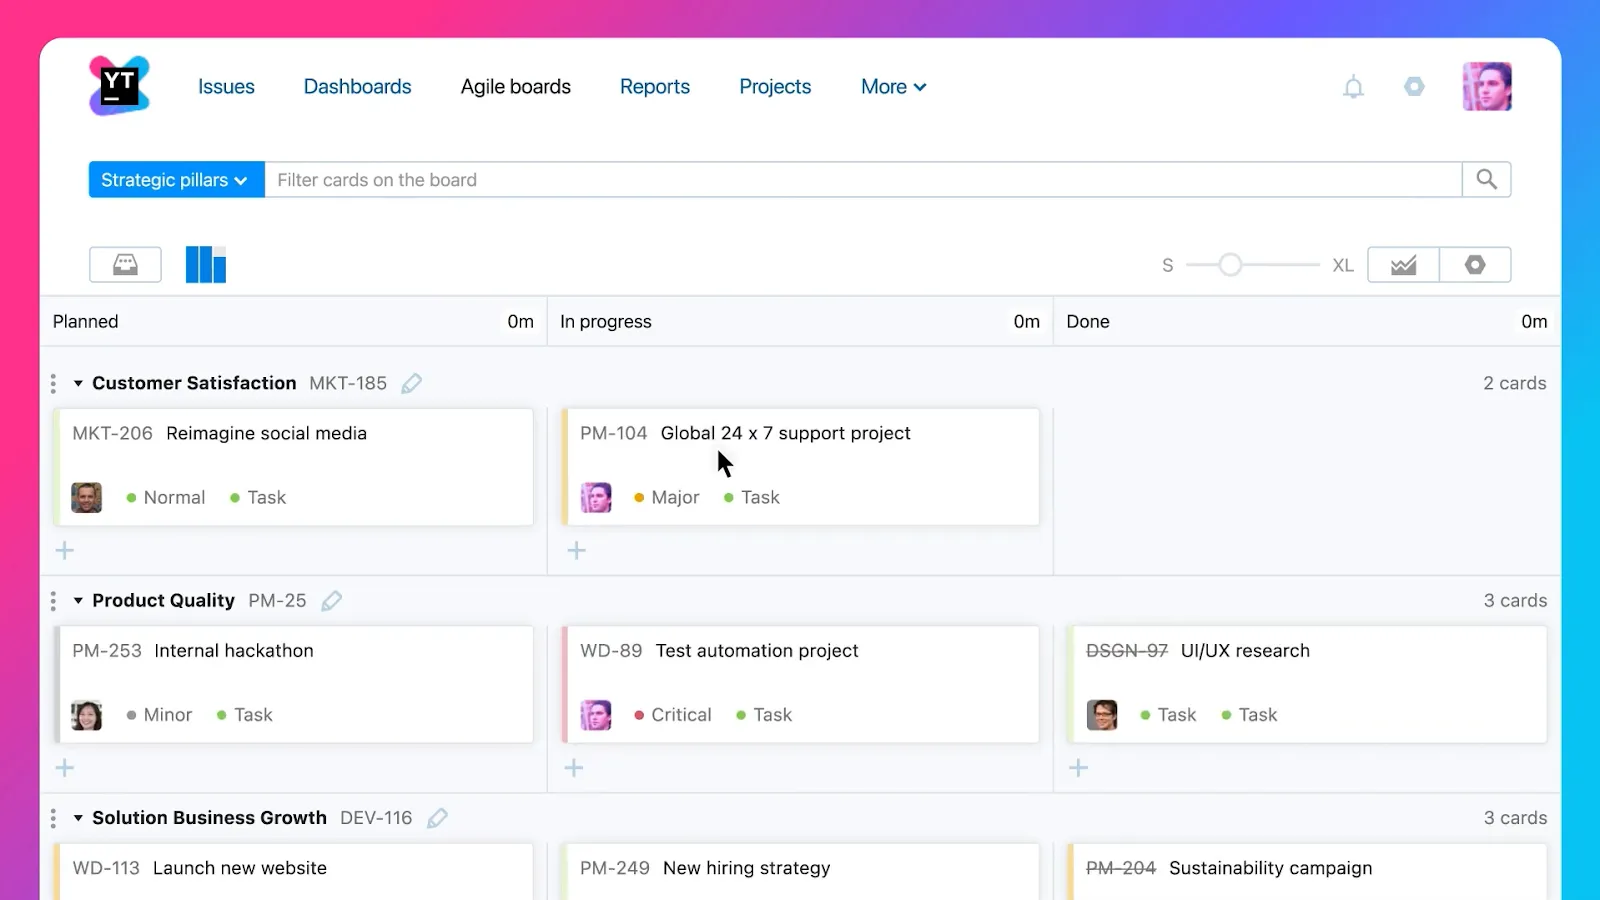The height and width of the screenshot is (900, 1600).
Task: Select the board columns view icon
Action: tap(206, 265)
